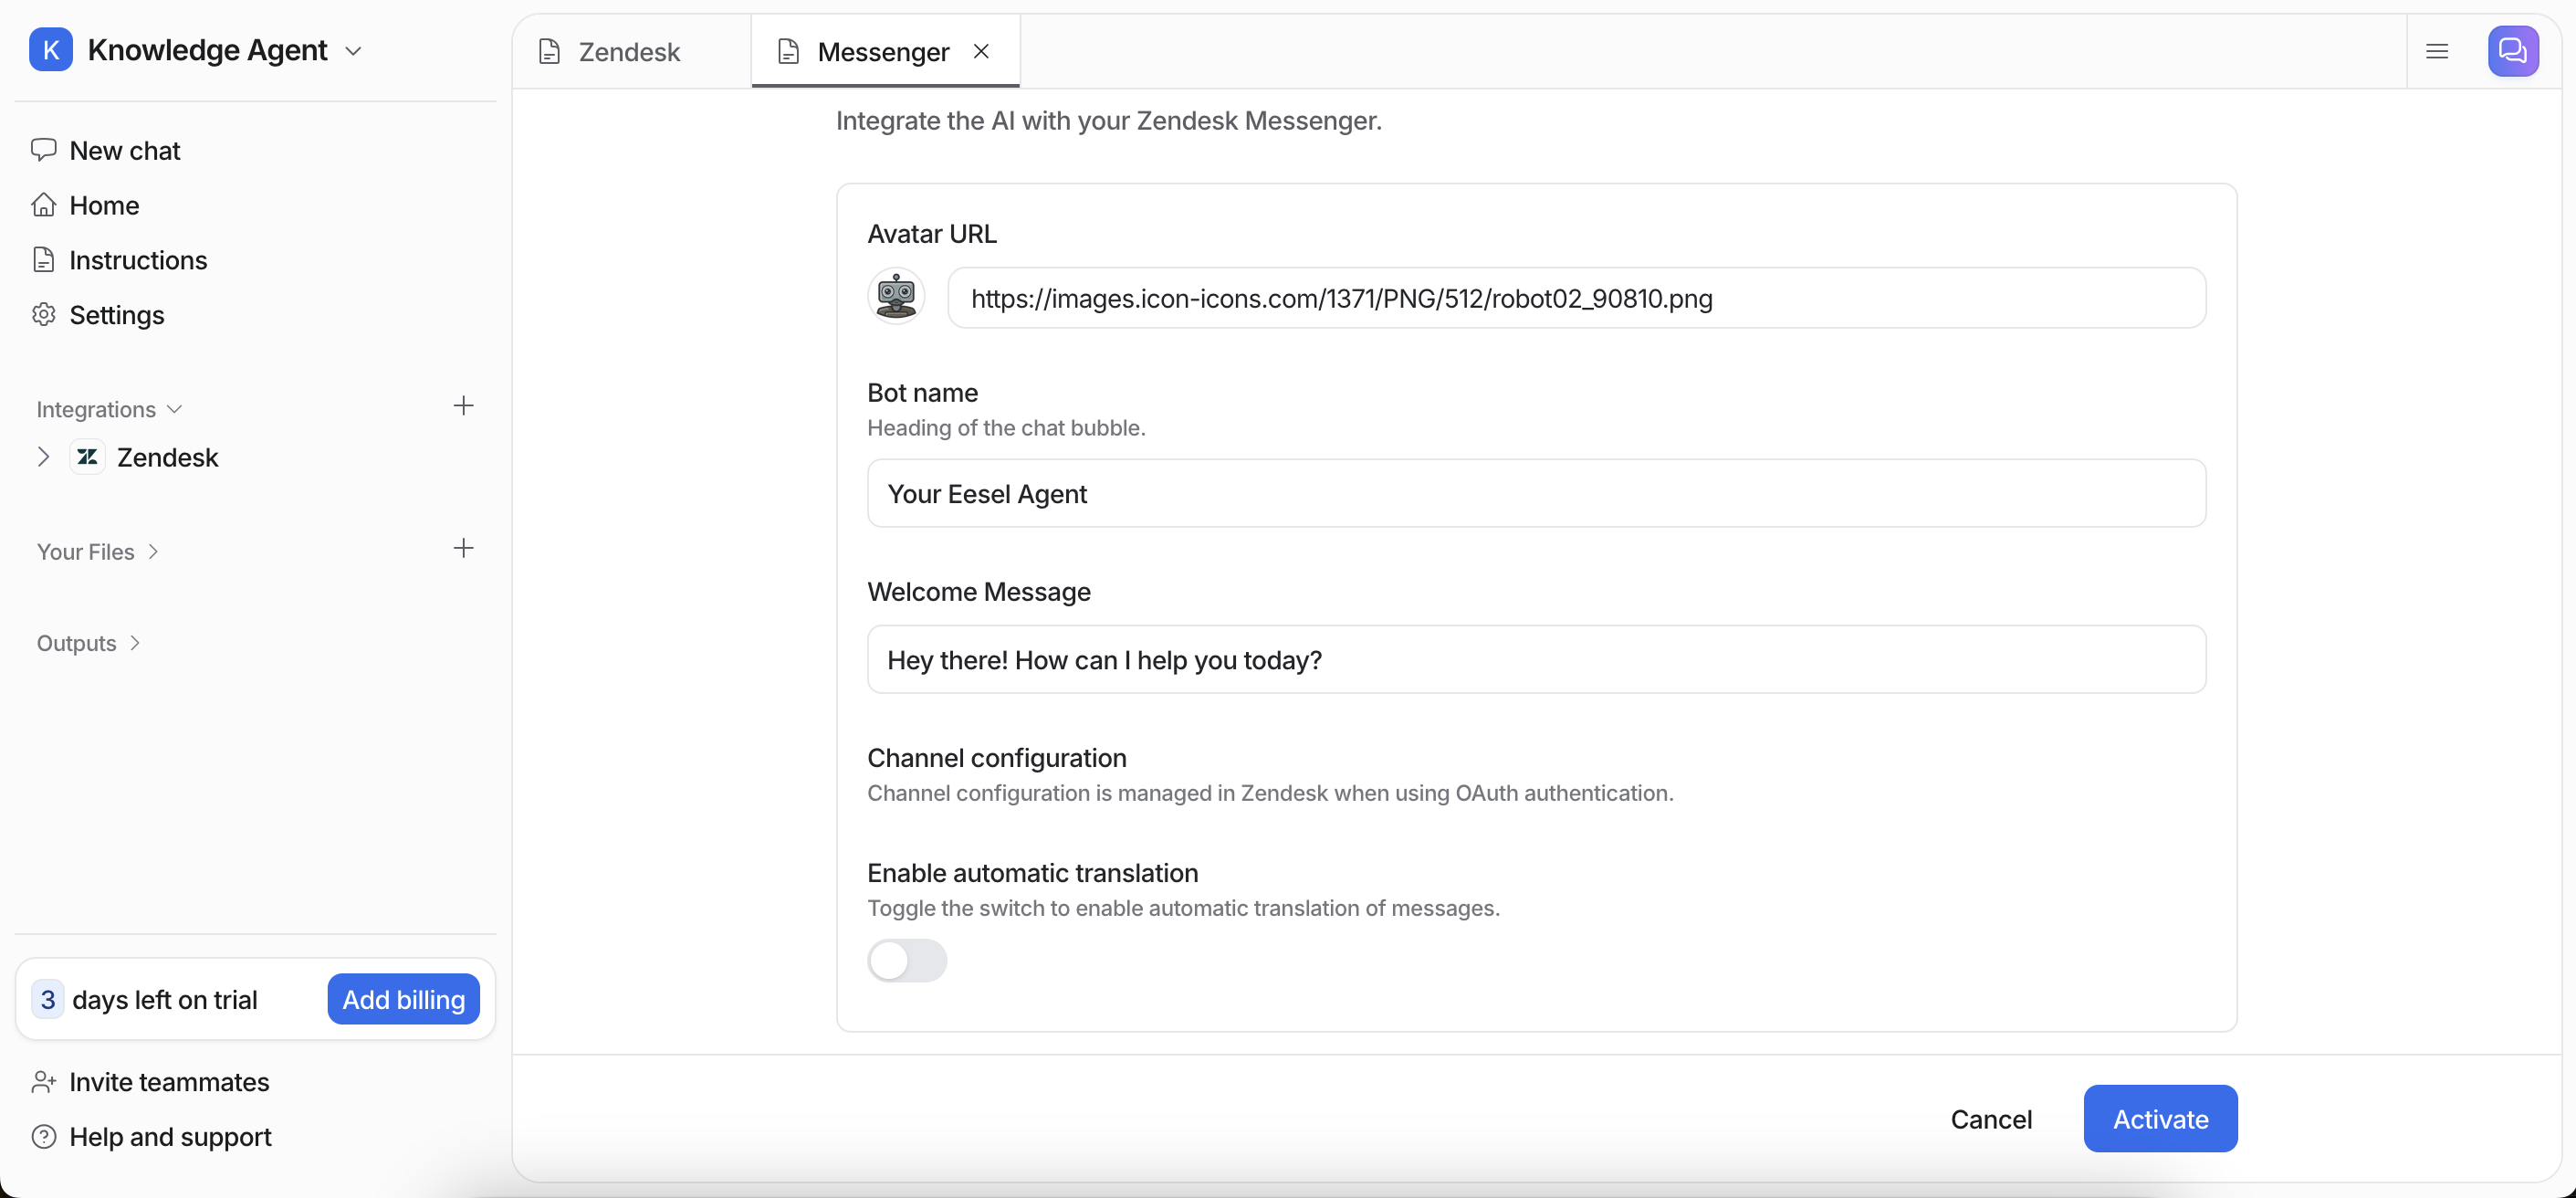The image size is (2576, 1198).
Task: Close the Messenger tab
Action: coord(981,51)
